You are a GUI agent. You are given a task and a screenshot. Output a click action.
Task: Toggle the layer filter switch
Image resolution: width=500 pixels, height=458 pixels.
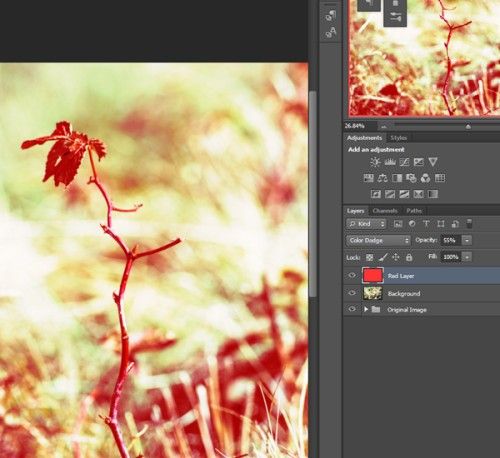[x=469, y=223]
